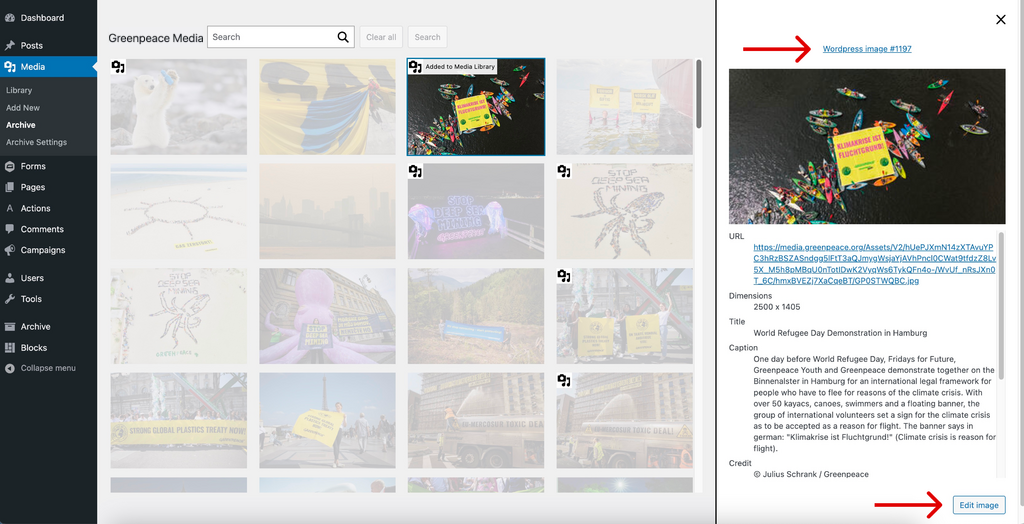Focus the Greenpeace Media search field
1024x524 pixels.
[x=281, y=37]
